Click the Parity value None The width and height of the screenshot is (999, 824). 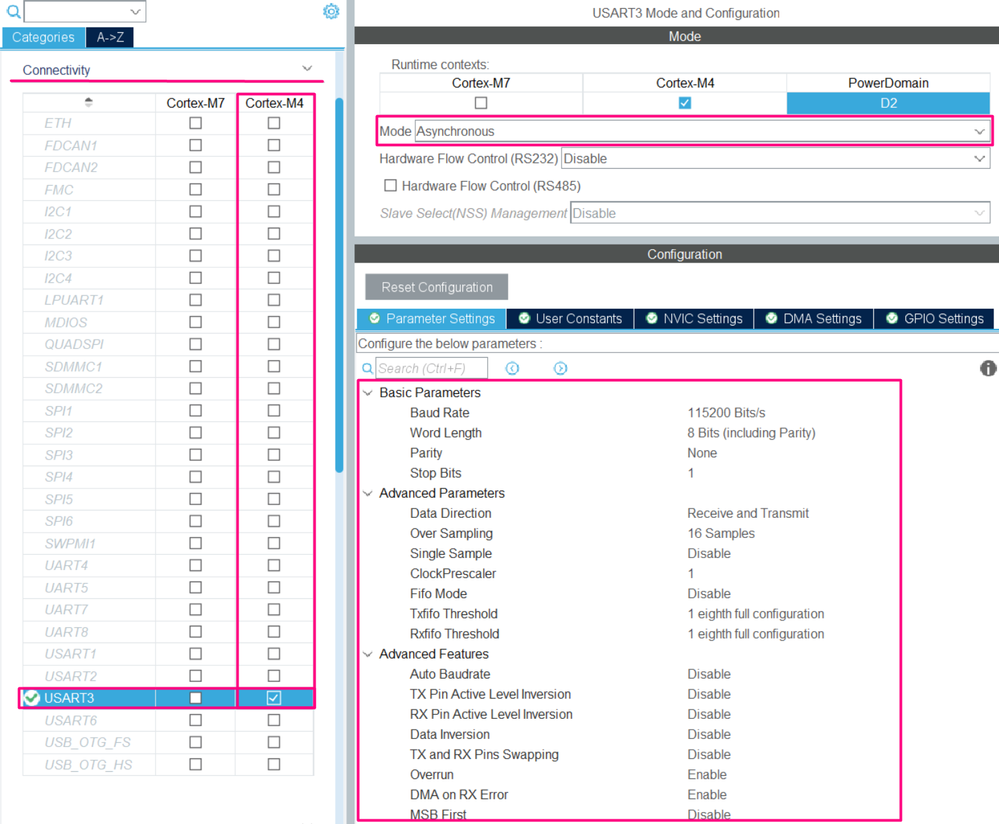[702, 453]
